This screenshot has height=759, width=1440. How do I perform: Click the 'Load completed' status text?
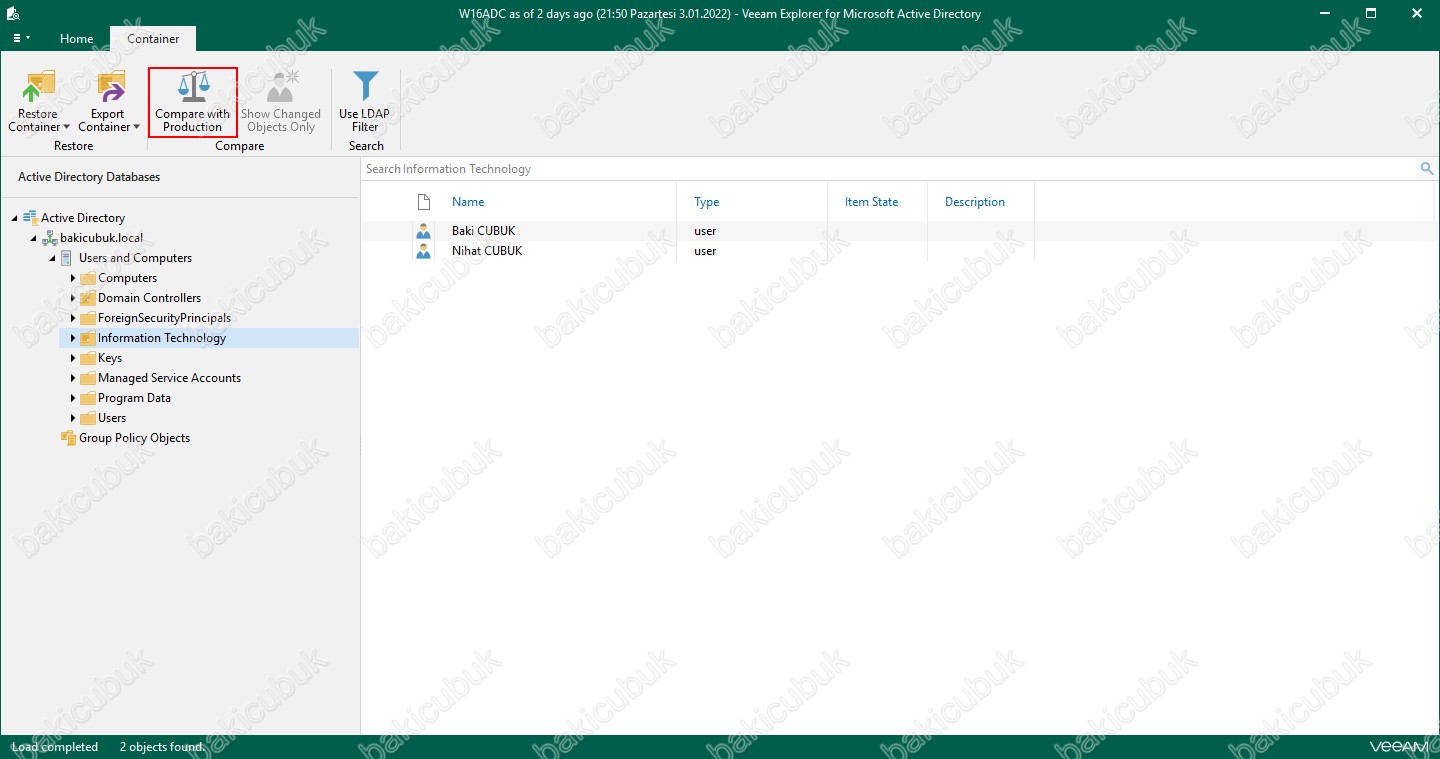pos(55,747)
